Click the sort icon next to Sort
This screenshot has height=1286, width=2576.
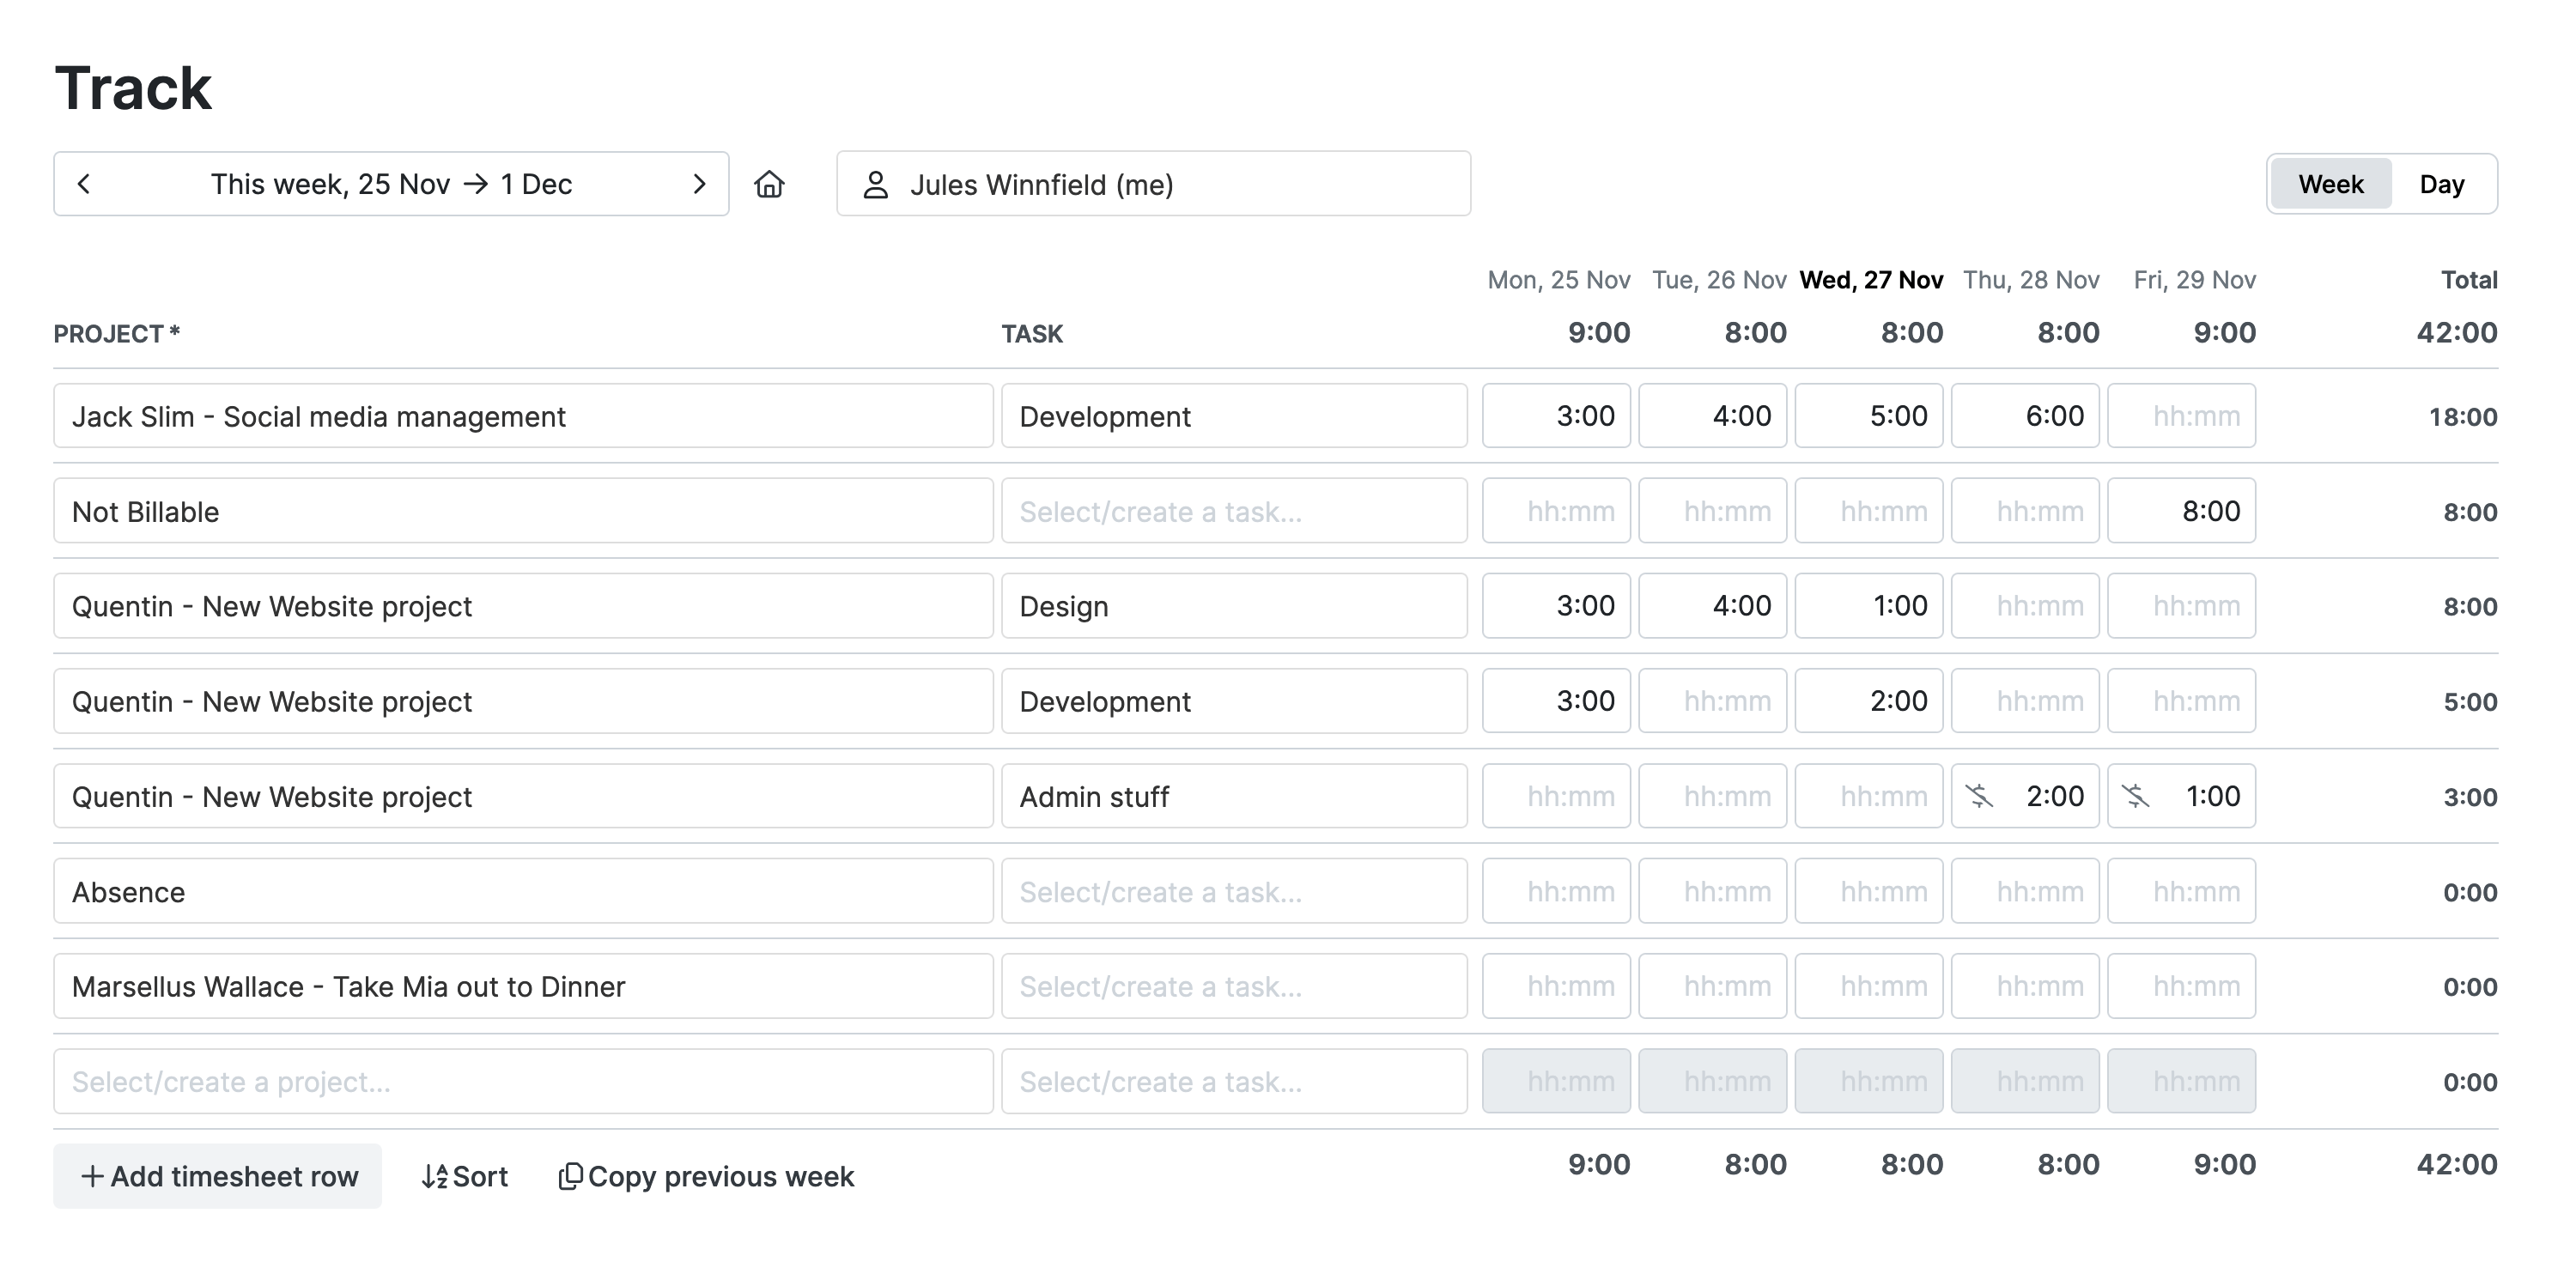434,1176
